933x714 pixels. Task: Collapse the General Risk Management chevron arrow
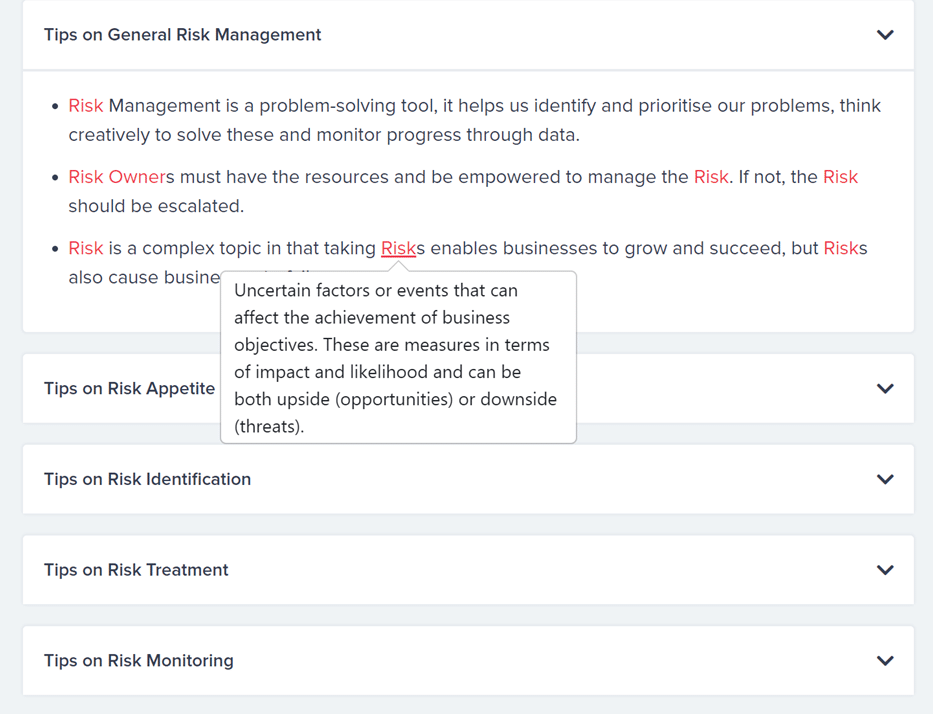885,35
